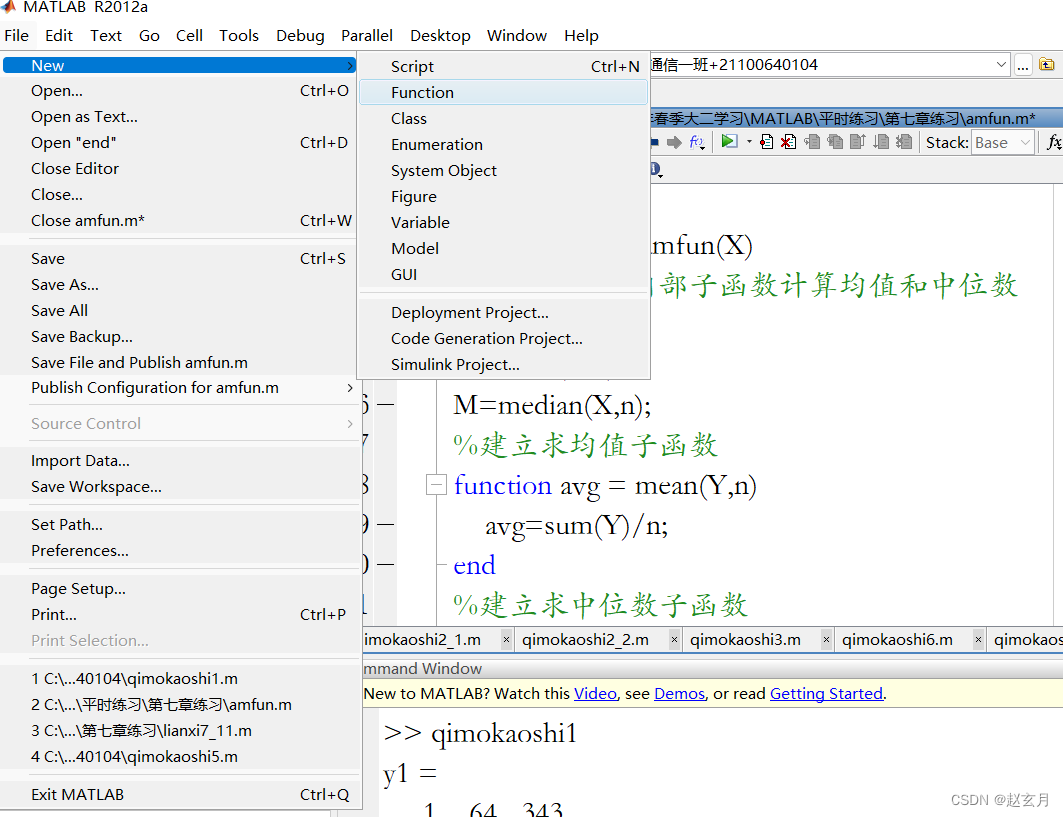Open the Help menu
This screenshot has width=1063, height=817.
point(581,35)
